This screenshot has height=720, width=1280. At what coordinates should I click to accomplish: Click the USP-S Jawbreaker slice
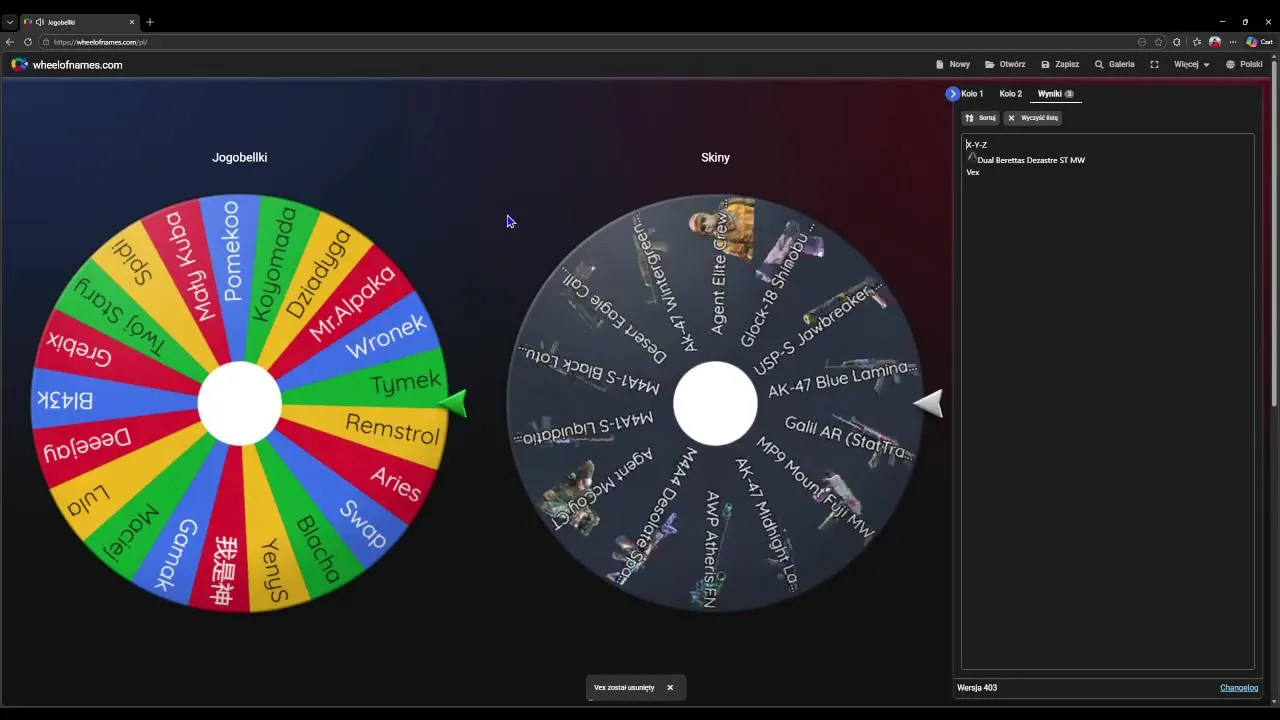[818, 327]
